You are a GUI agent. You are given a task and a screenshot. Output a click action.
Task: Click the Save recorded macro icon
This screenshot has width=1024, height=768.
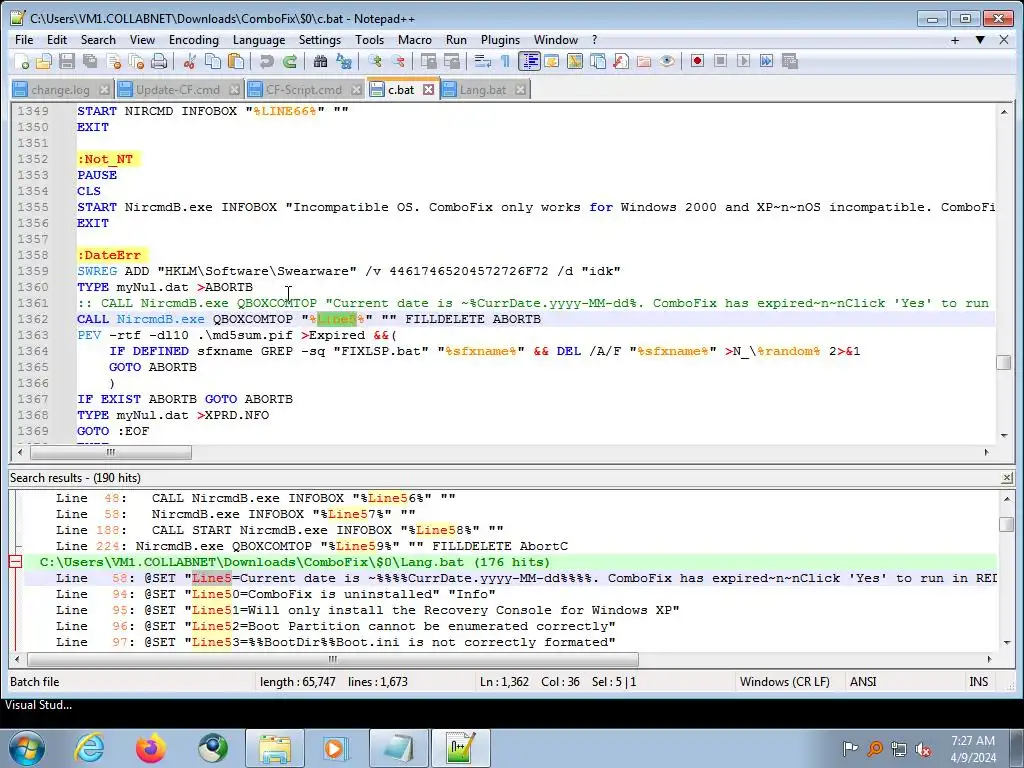(x=790, y=61)
